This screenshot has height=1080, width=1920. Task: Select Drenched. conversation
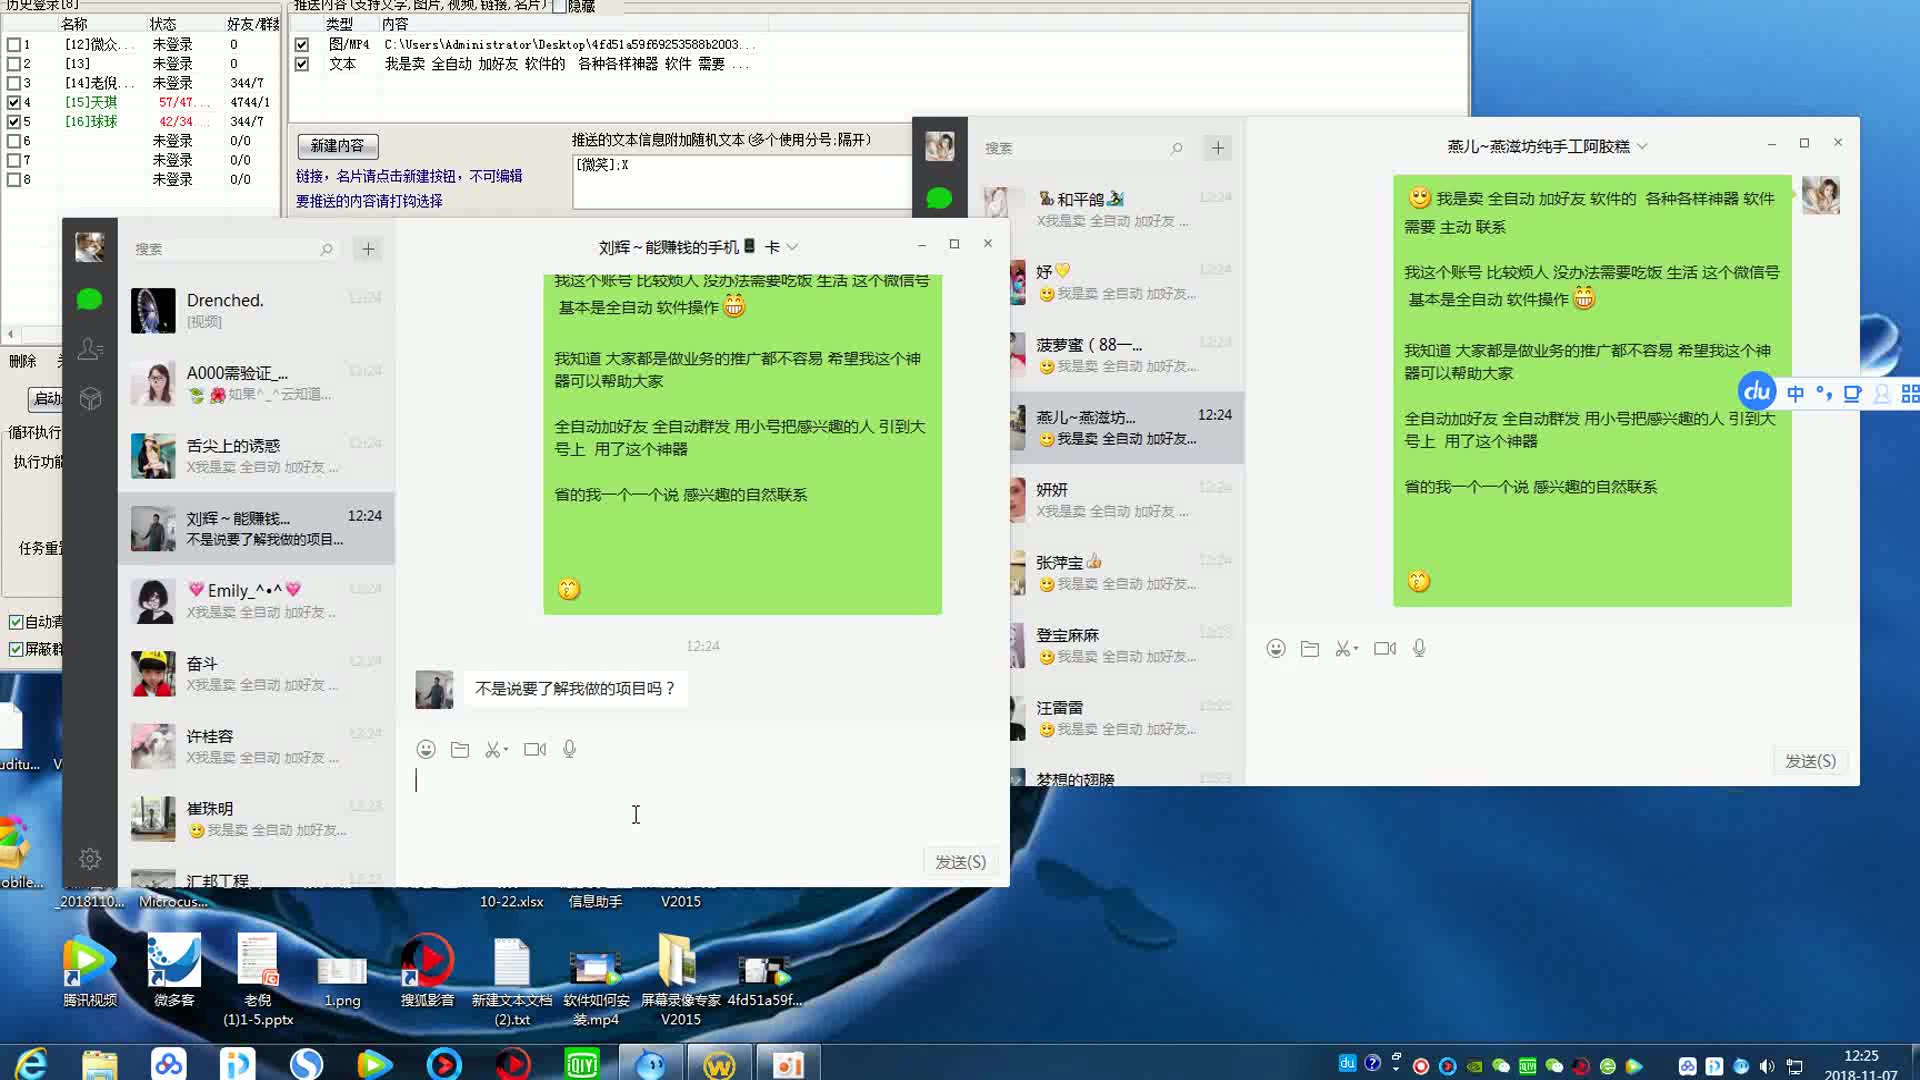pos(257,310)
